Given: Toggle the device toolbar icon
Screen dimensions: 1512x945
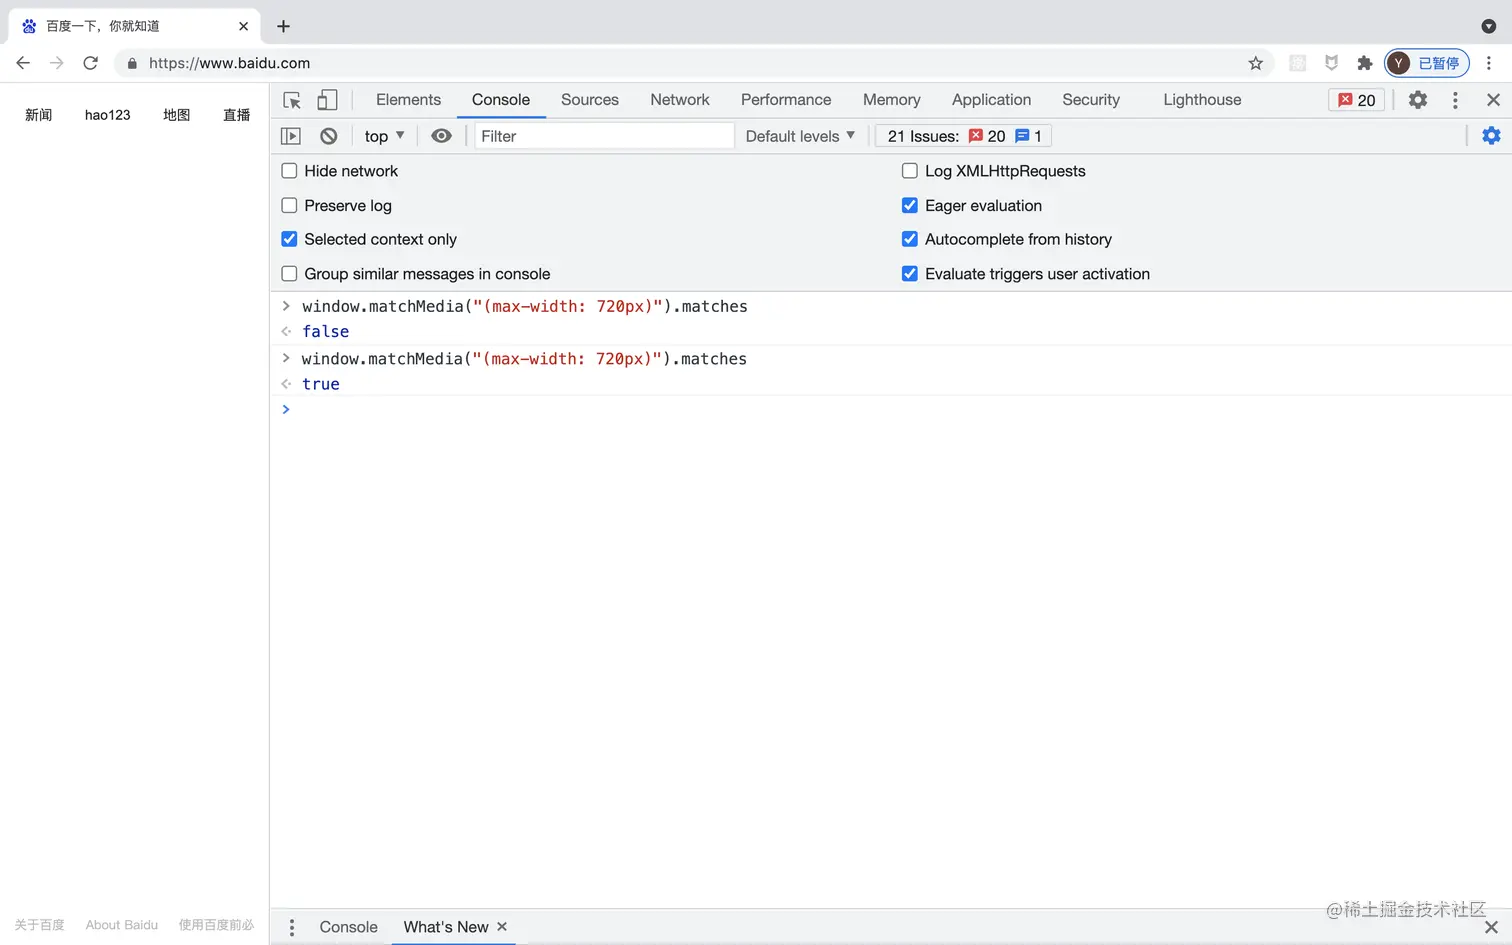Looking at the screenshot, I should pyautogui.click(x=327, y=100).
